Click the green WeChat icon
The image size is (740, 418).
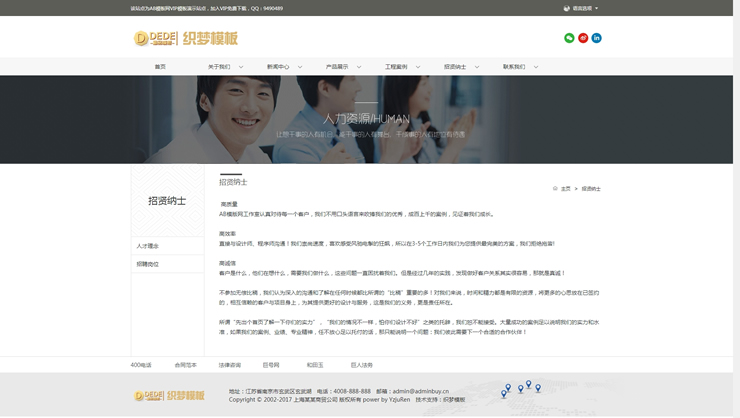pyautogui.click(x=569, y=38)
